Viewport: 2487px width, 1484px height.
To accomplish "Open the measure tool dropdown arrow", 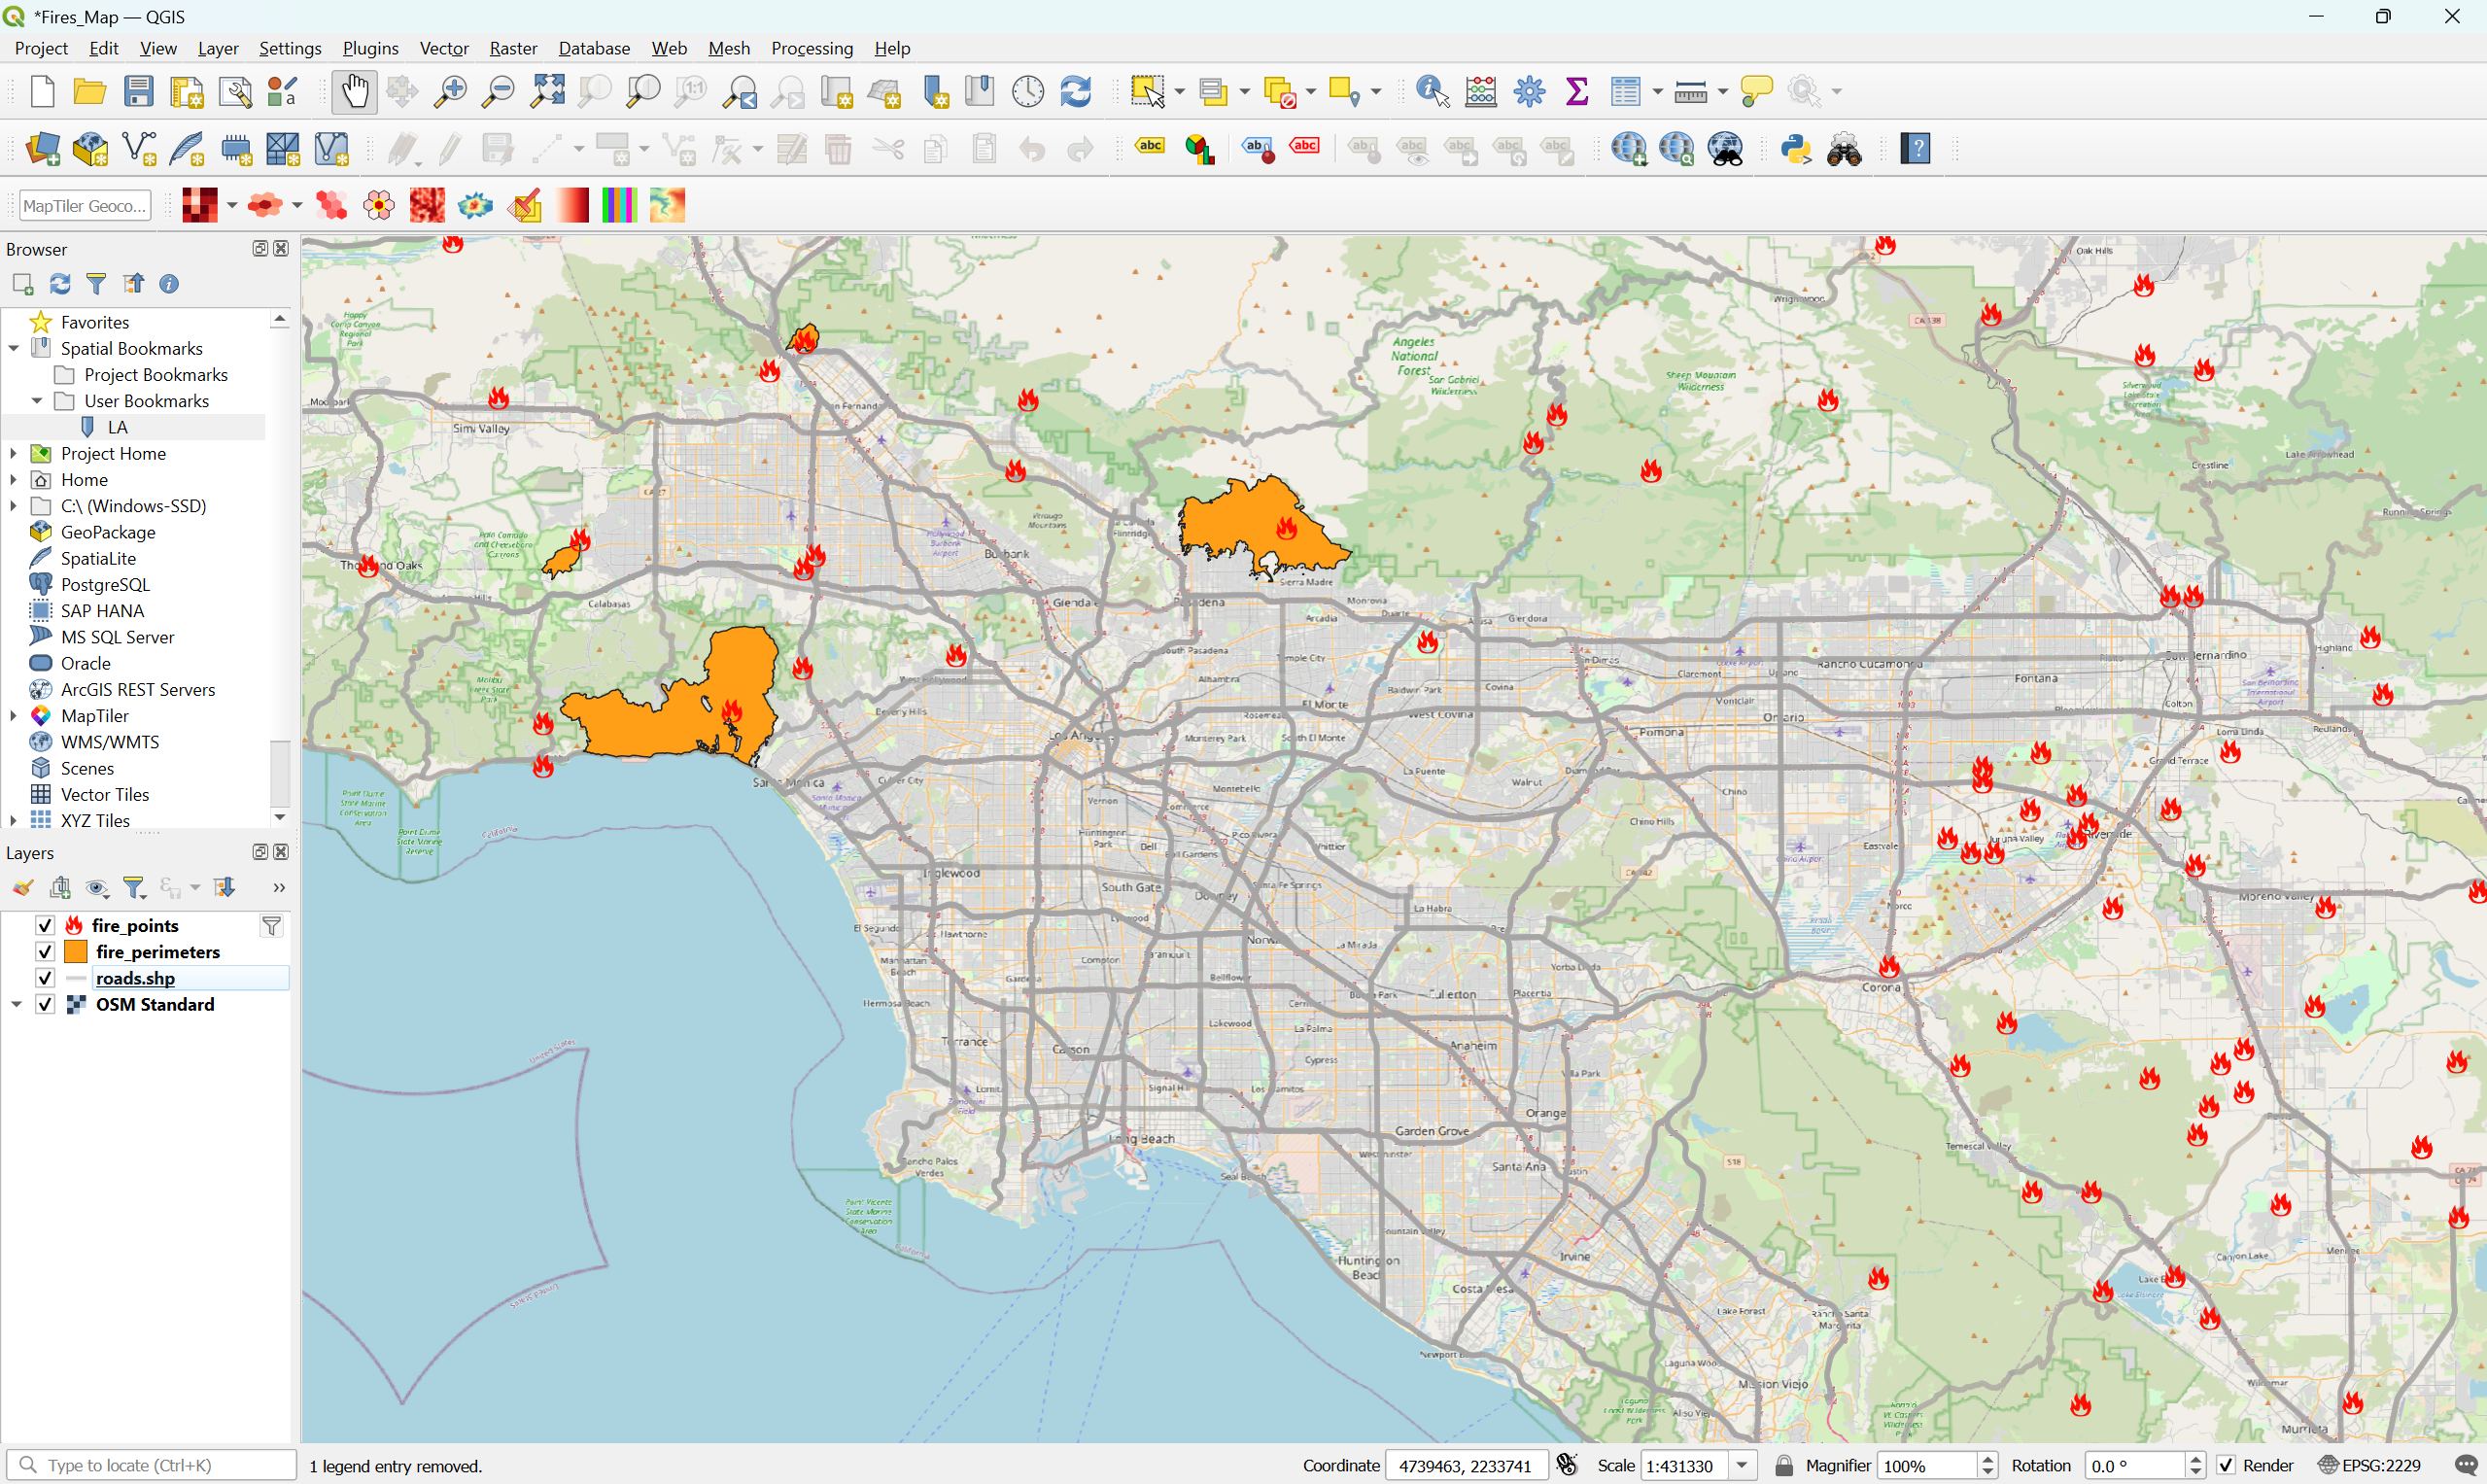I will point(1723,92).
